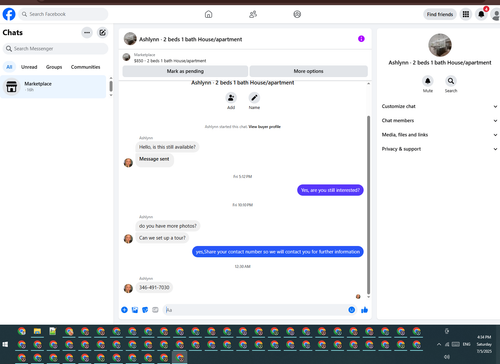Click ENG language indicator in taskbar
Viewport: 500px width, 364px height.
pos(466,344)
